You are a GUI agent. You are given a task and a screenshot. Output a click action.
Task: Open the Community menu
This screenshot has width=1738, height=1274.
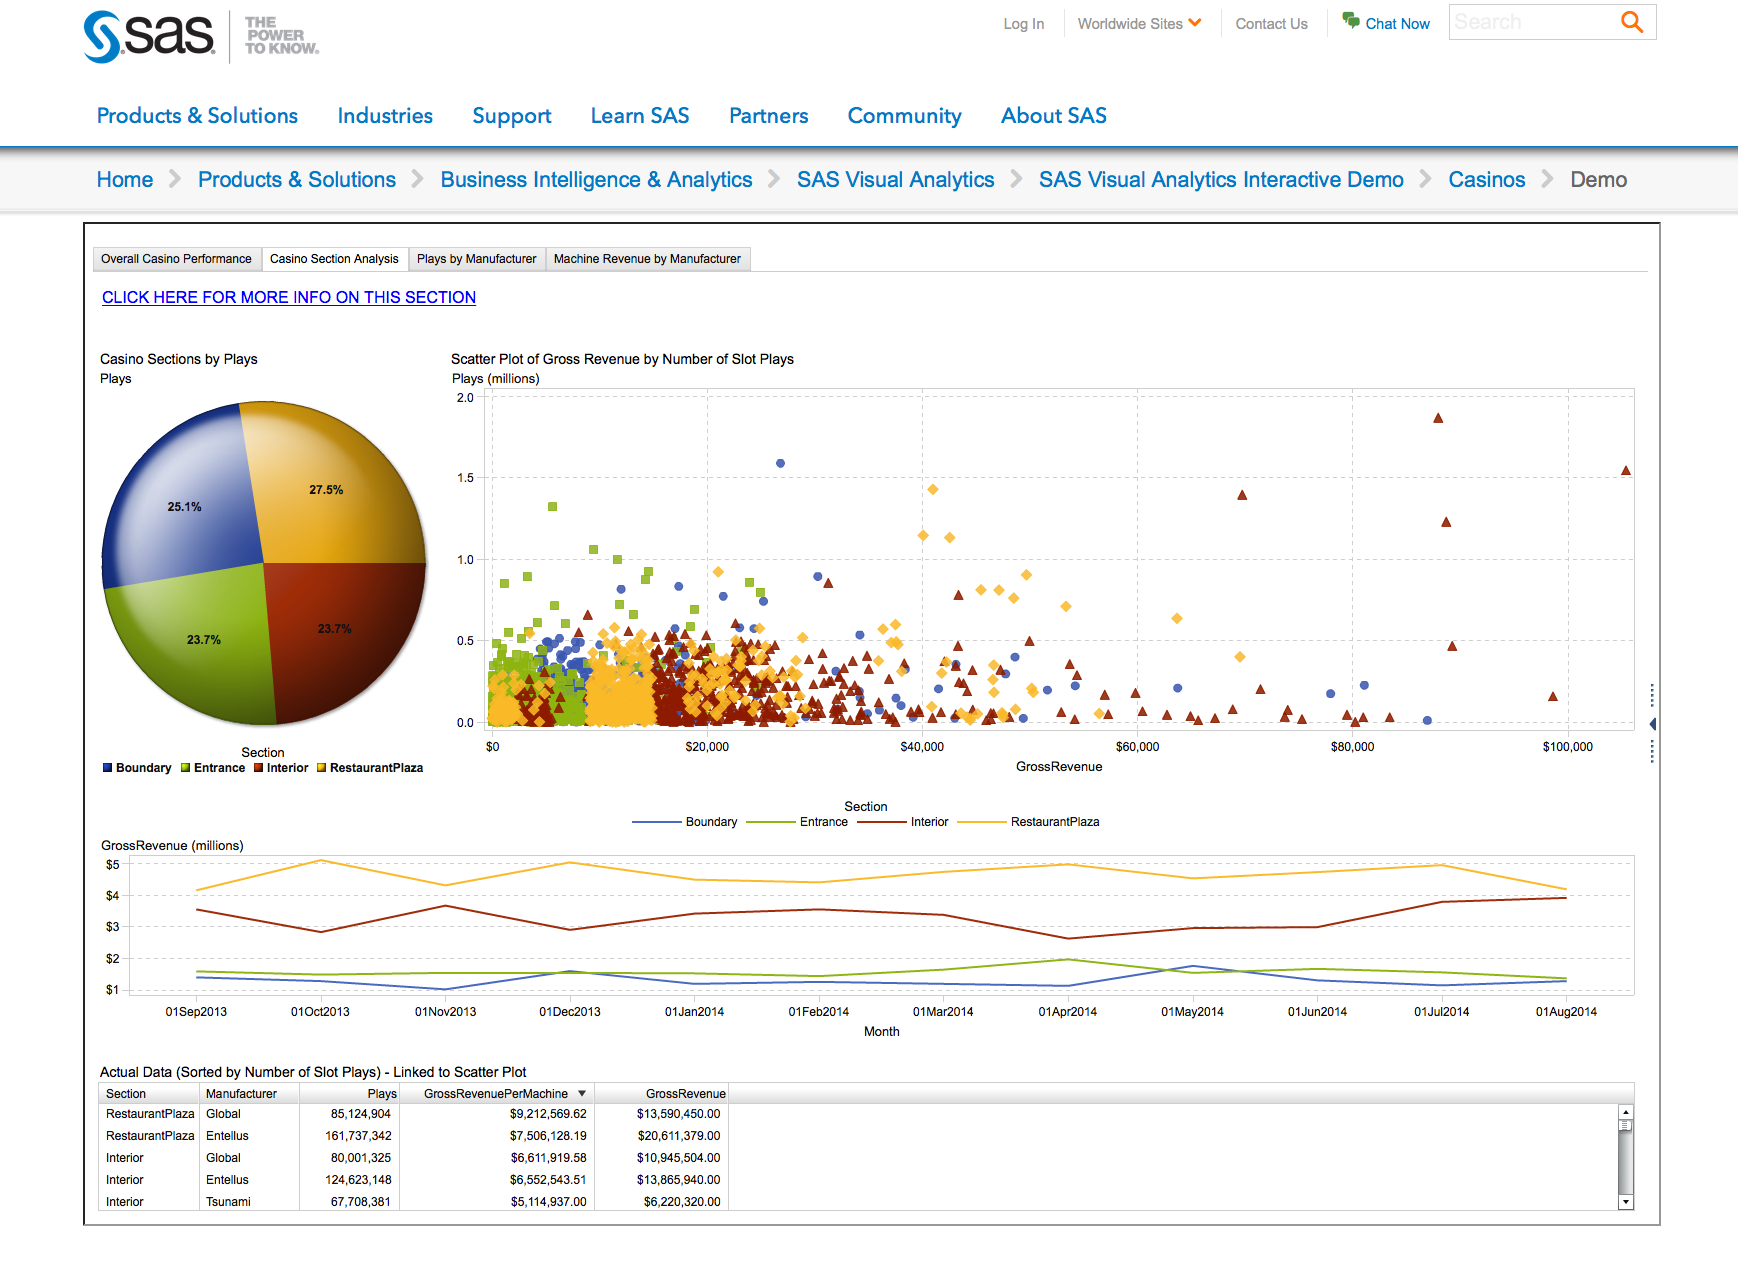click(904, 116)
